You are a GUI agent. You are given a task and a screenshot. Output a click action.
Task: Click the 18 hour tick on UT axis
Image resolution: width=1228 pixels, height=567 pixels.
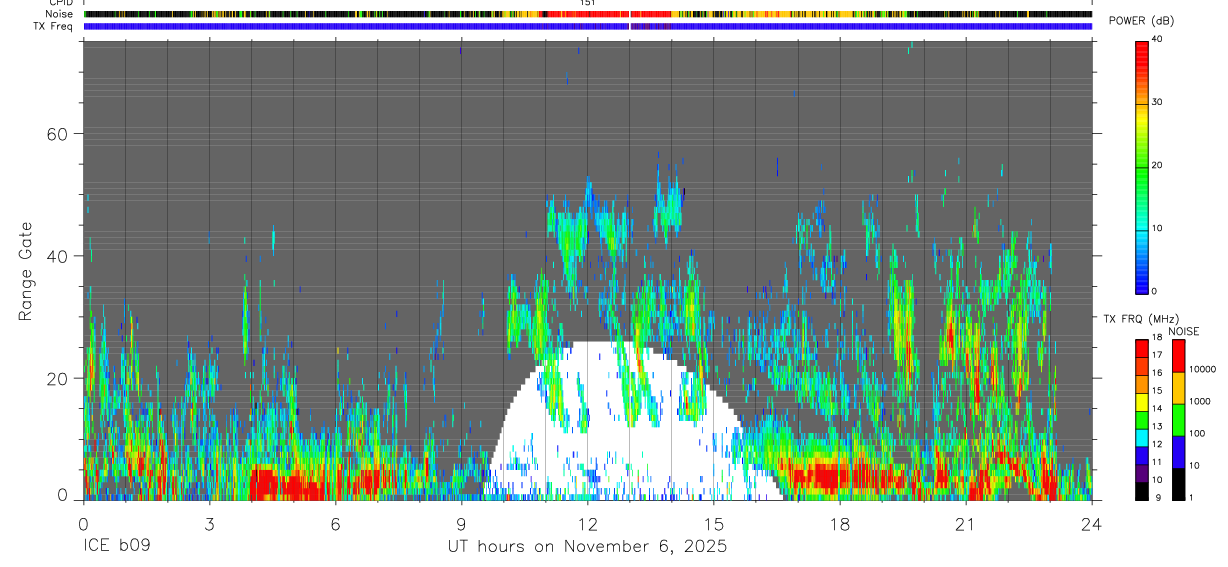840,524
